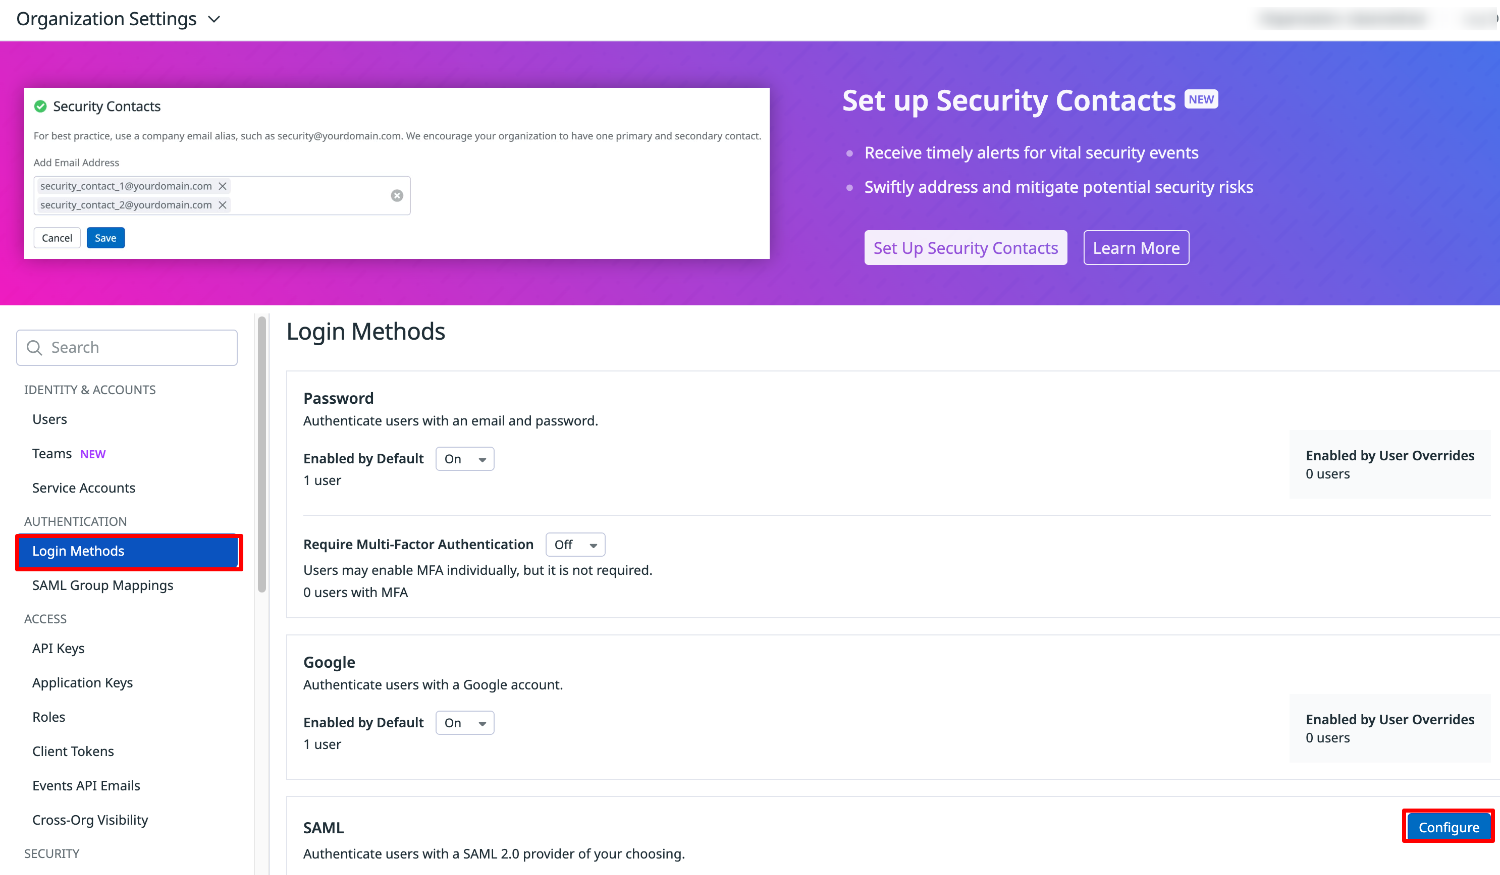Screen dimensions: 1500x875
Task: Open the Require Multi-Factor Authentication dropdown
Action: pos(575,544)
